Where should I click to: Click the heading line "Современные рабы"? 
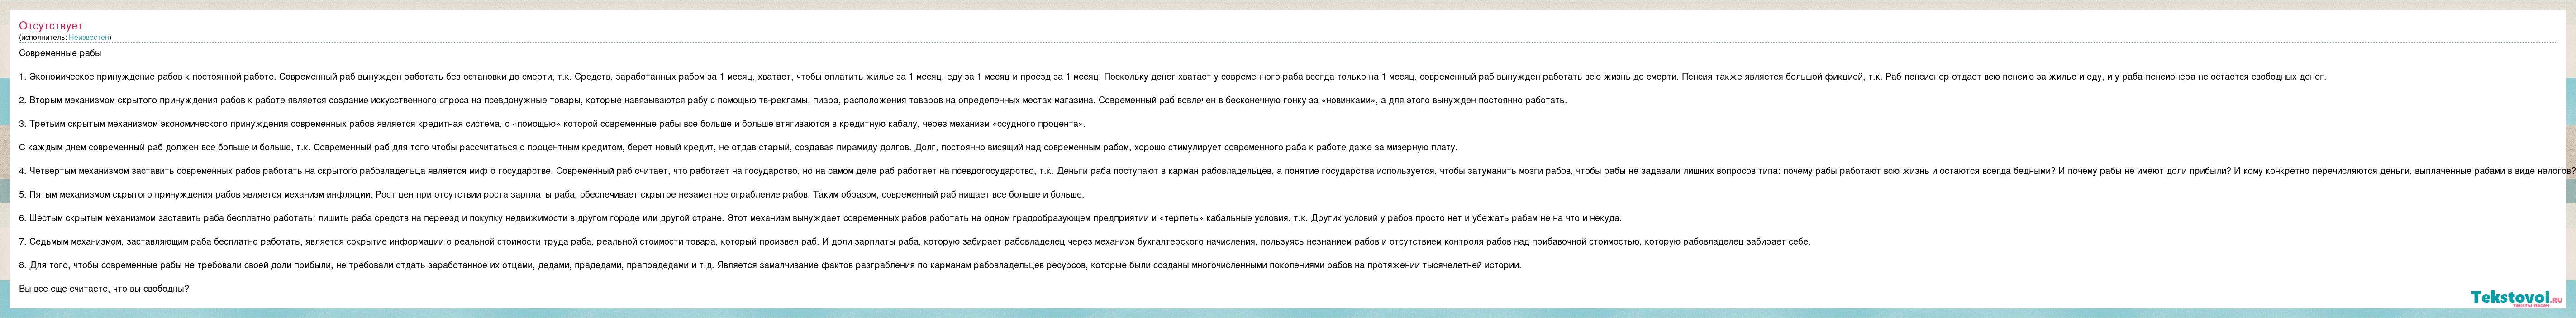point(60,53)
